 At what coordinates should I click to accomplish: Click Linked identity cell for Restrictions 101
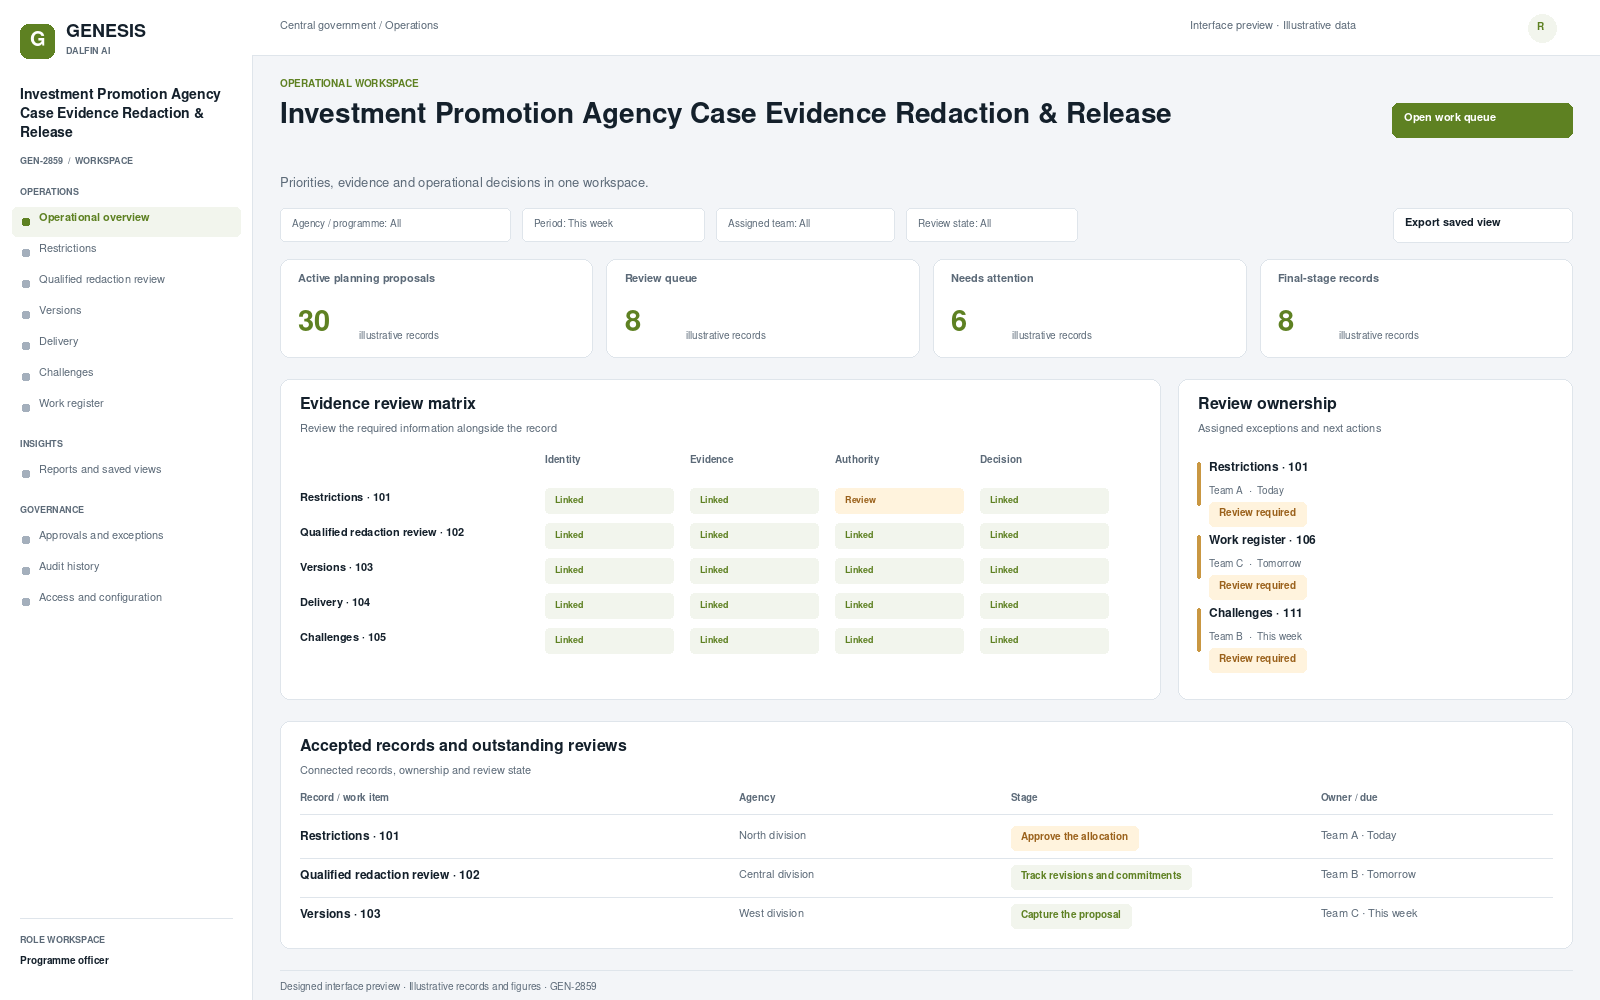click(609, 501)
